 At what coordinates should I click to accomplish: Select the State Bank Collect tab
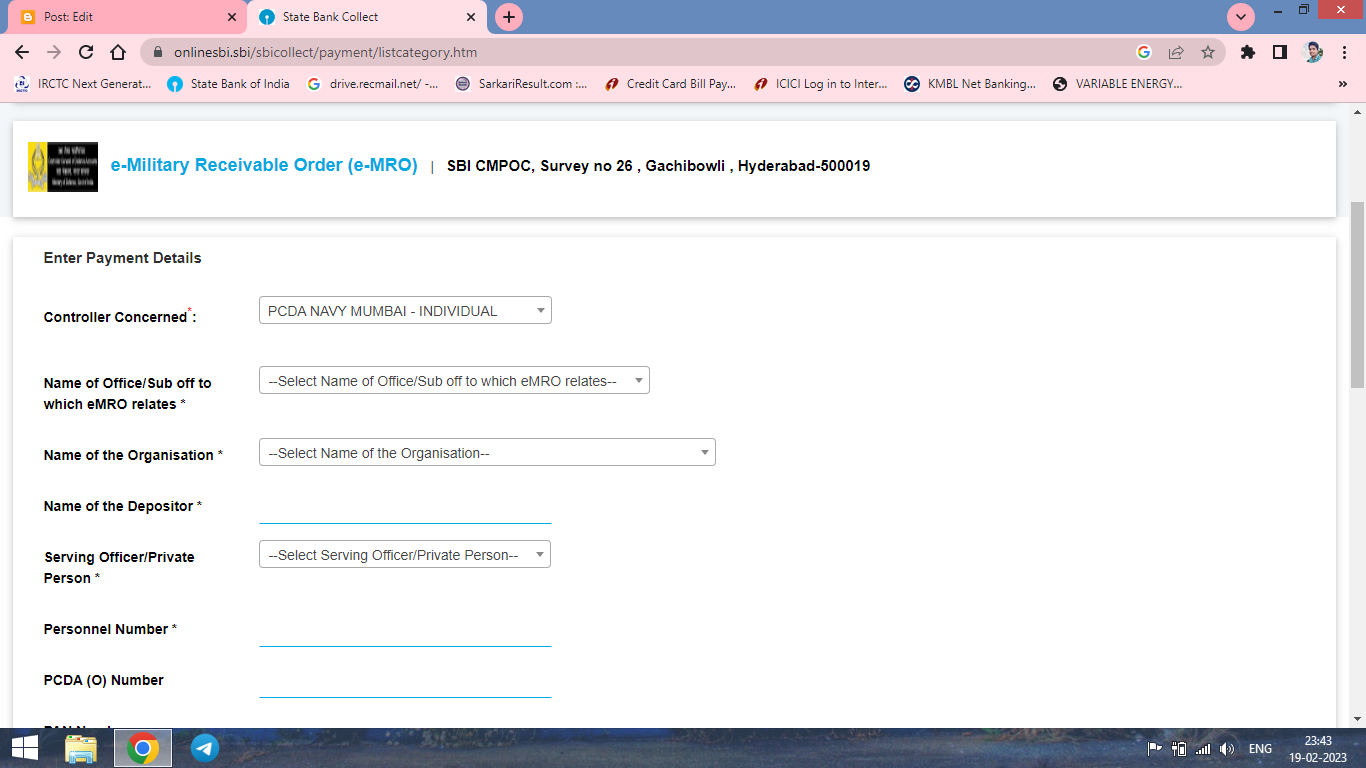pos(366,17)
